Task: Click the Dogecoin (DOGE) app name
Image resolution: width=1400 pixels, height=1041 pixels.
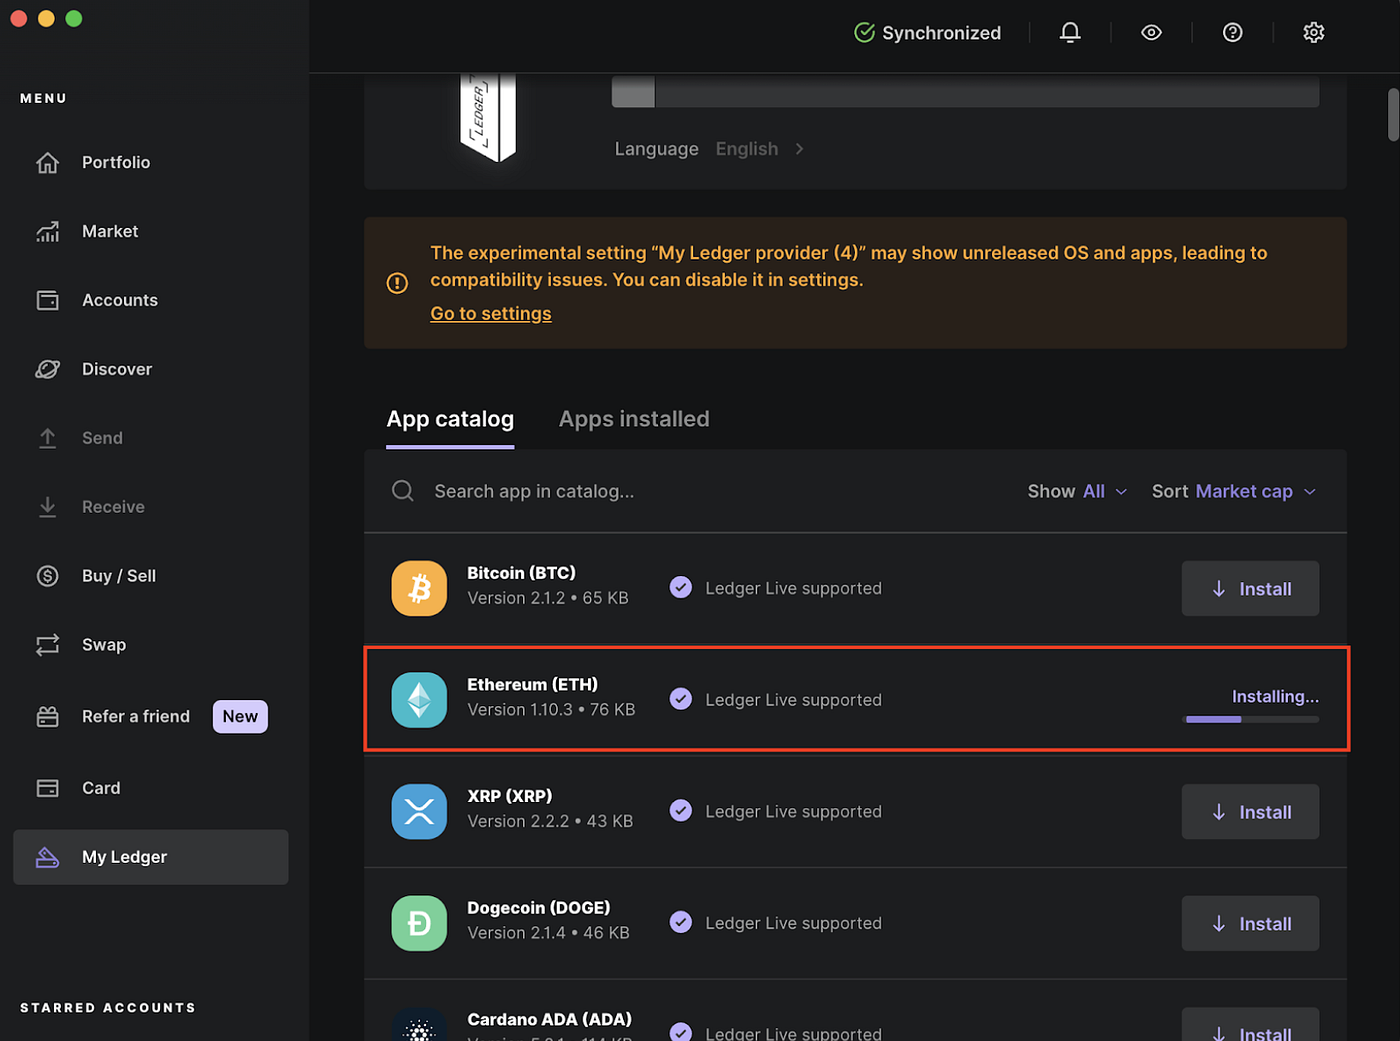Action: (x=538, y=908)
